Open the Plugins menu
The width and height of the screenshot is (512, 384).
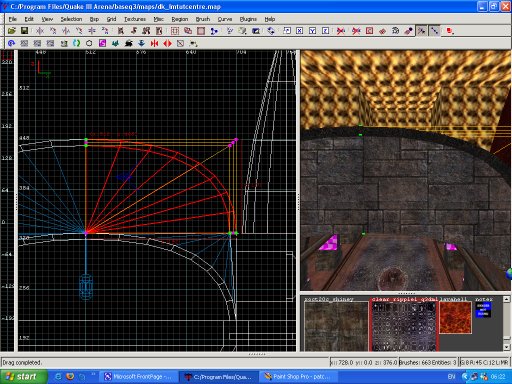248,19
